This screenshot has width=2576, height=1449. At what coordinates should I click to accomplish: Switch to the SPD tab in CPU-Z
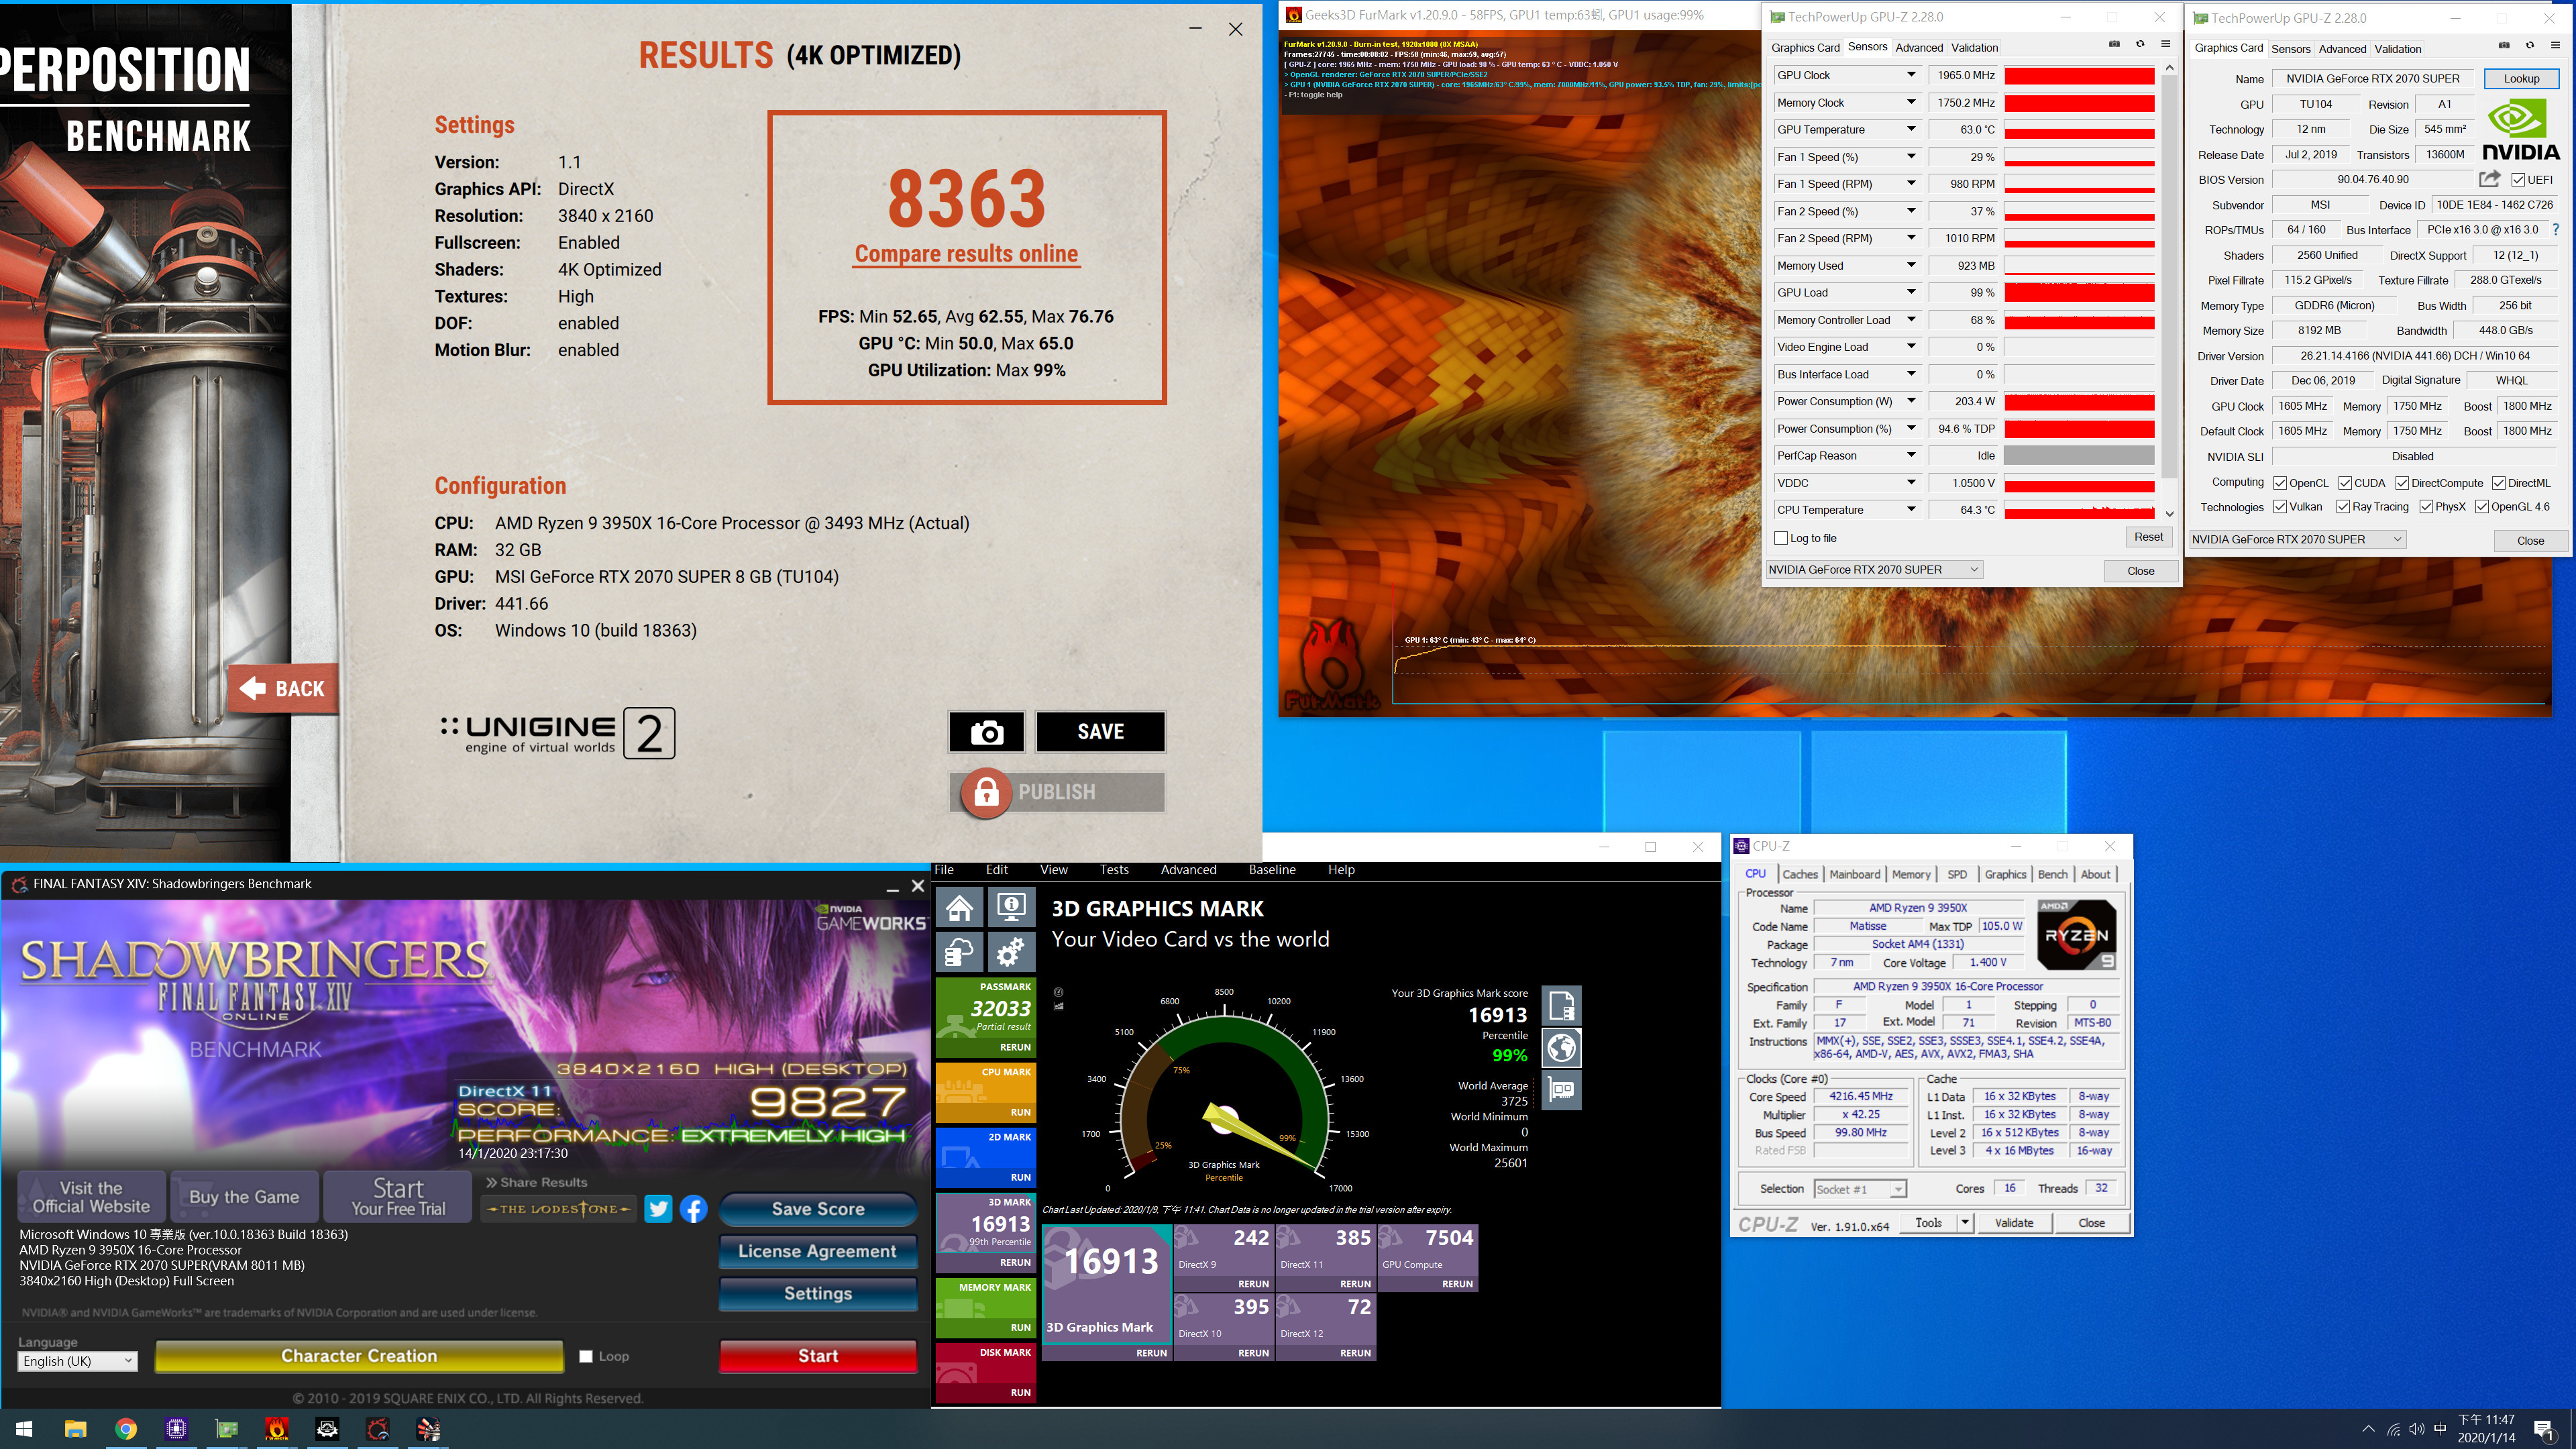pos(1957,874)
